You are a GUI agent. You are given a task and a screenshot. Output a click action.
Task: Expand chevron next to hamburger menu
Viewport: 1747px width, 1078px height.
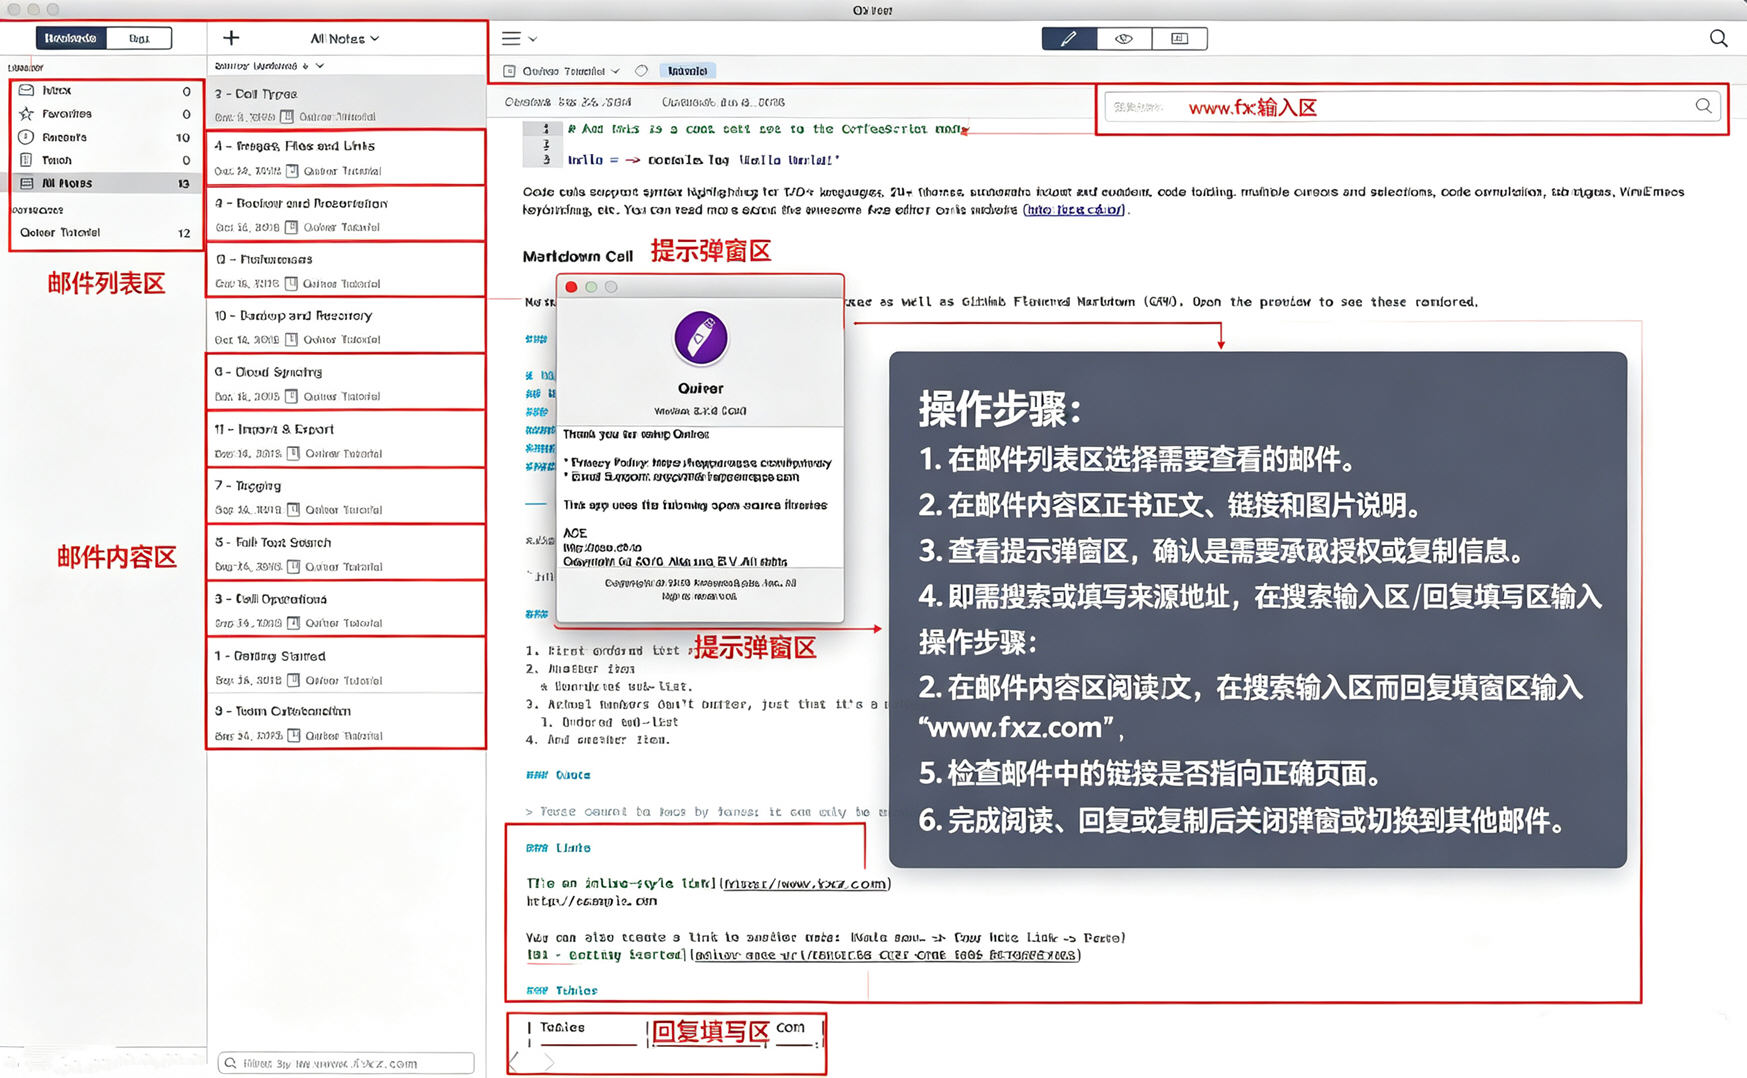coord(533,39)
